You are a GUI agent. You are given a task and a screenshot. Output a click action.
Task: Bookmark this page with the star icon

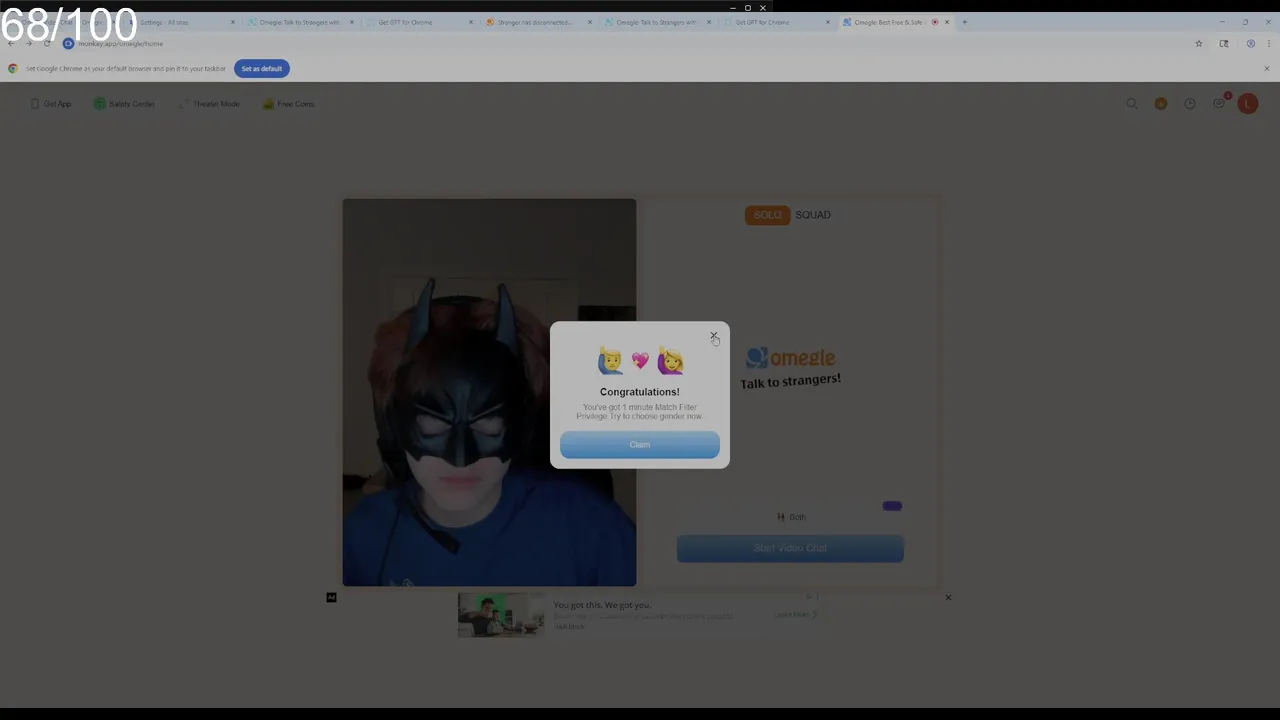coord(1199,44)
